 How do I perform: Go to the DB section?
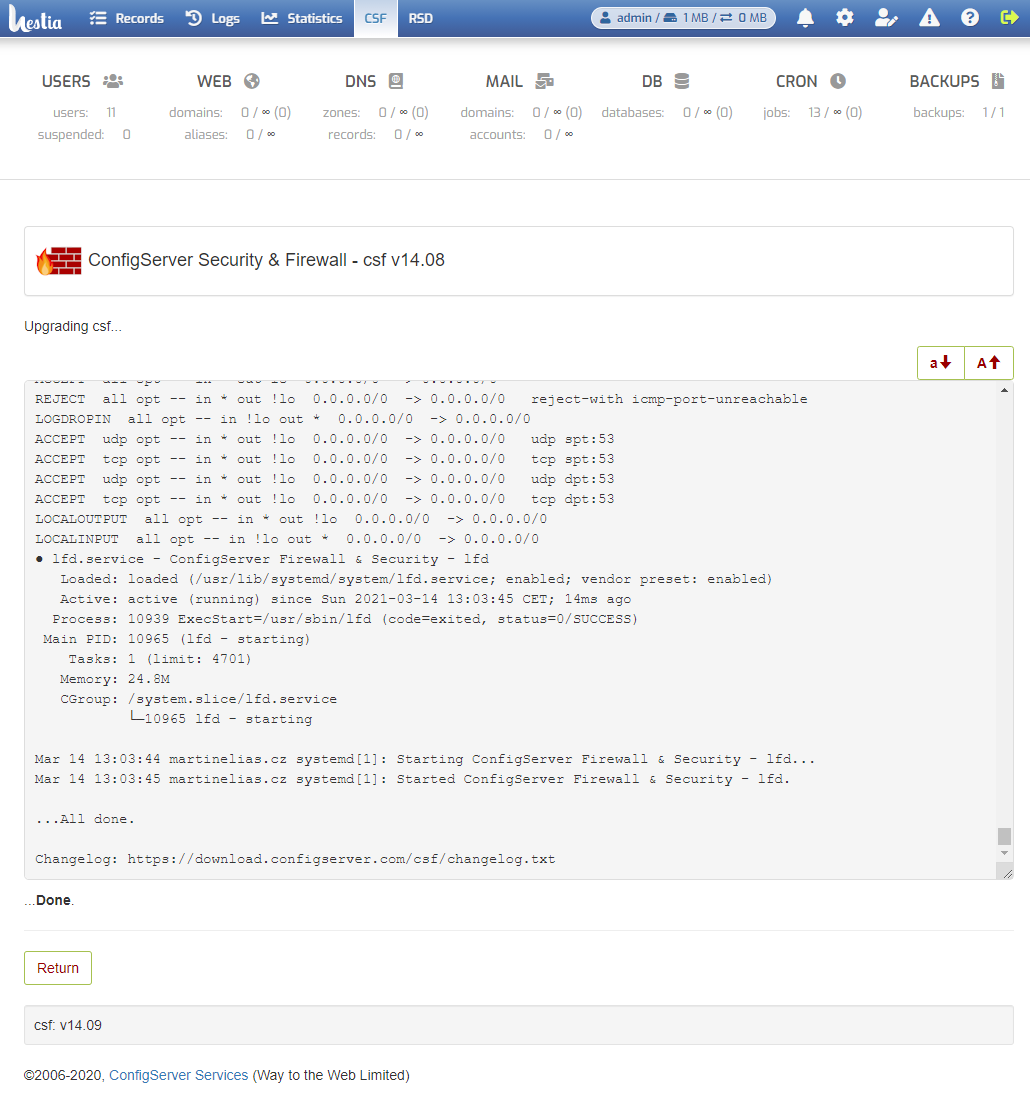pyautogui.click(x=652, y=81)
